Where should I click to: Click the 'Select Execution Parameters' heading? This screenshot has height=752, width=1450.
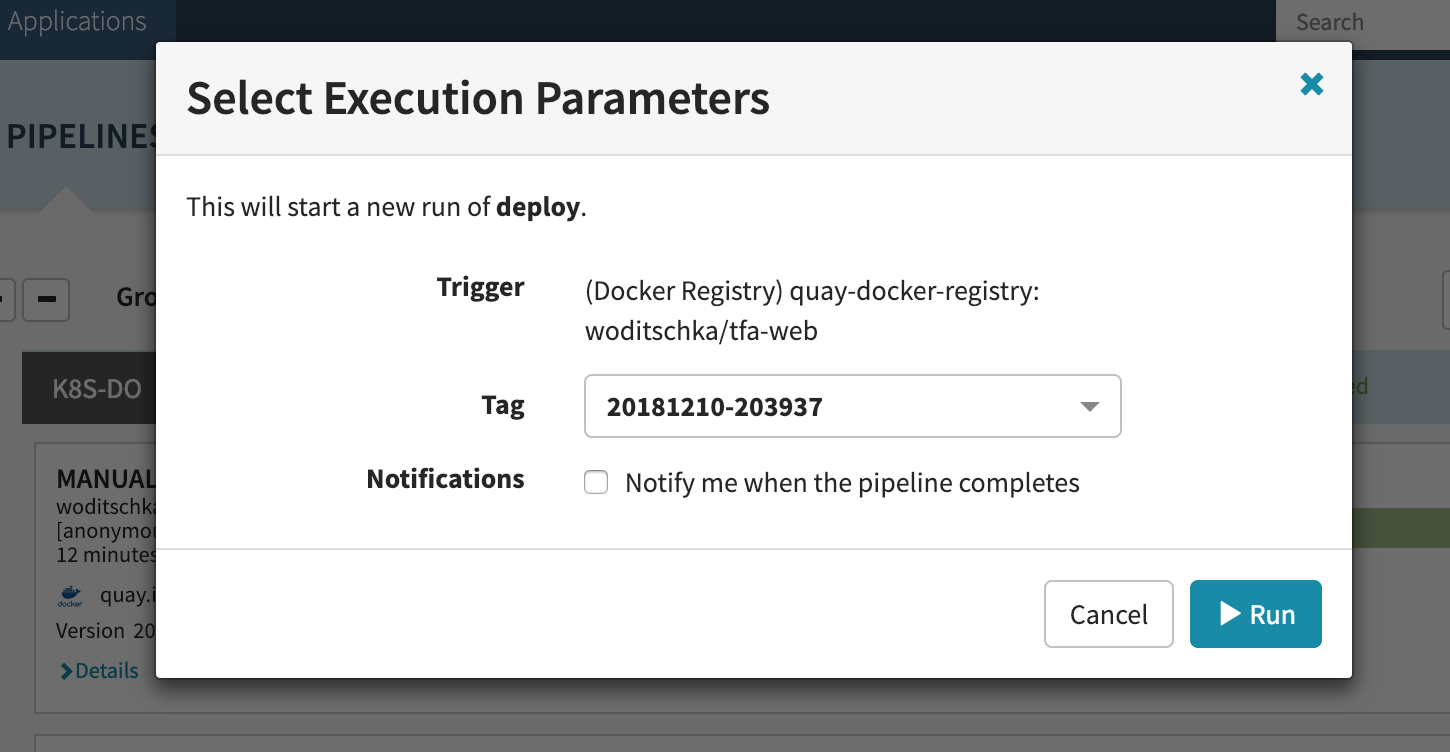coord(478,98)
